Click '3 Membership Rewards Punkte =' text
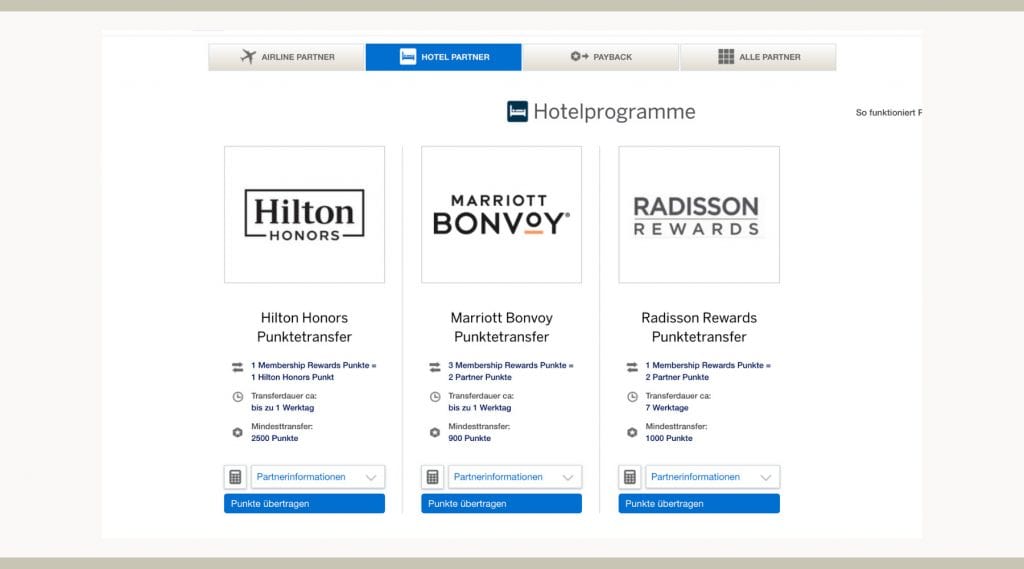This screenshot has width=1024, height=569. [511, 365]
